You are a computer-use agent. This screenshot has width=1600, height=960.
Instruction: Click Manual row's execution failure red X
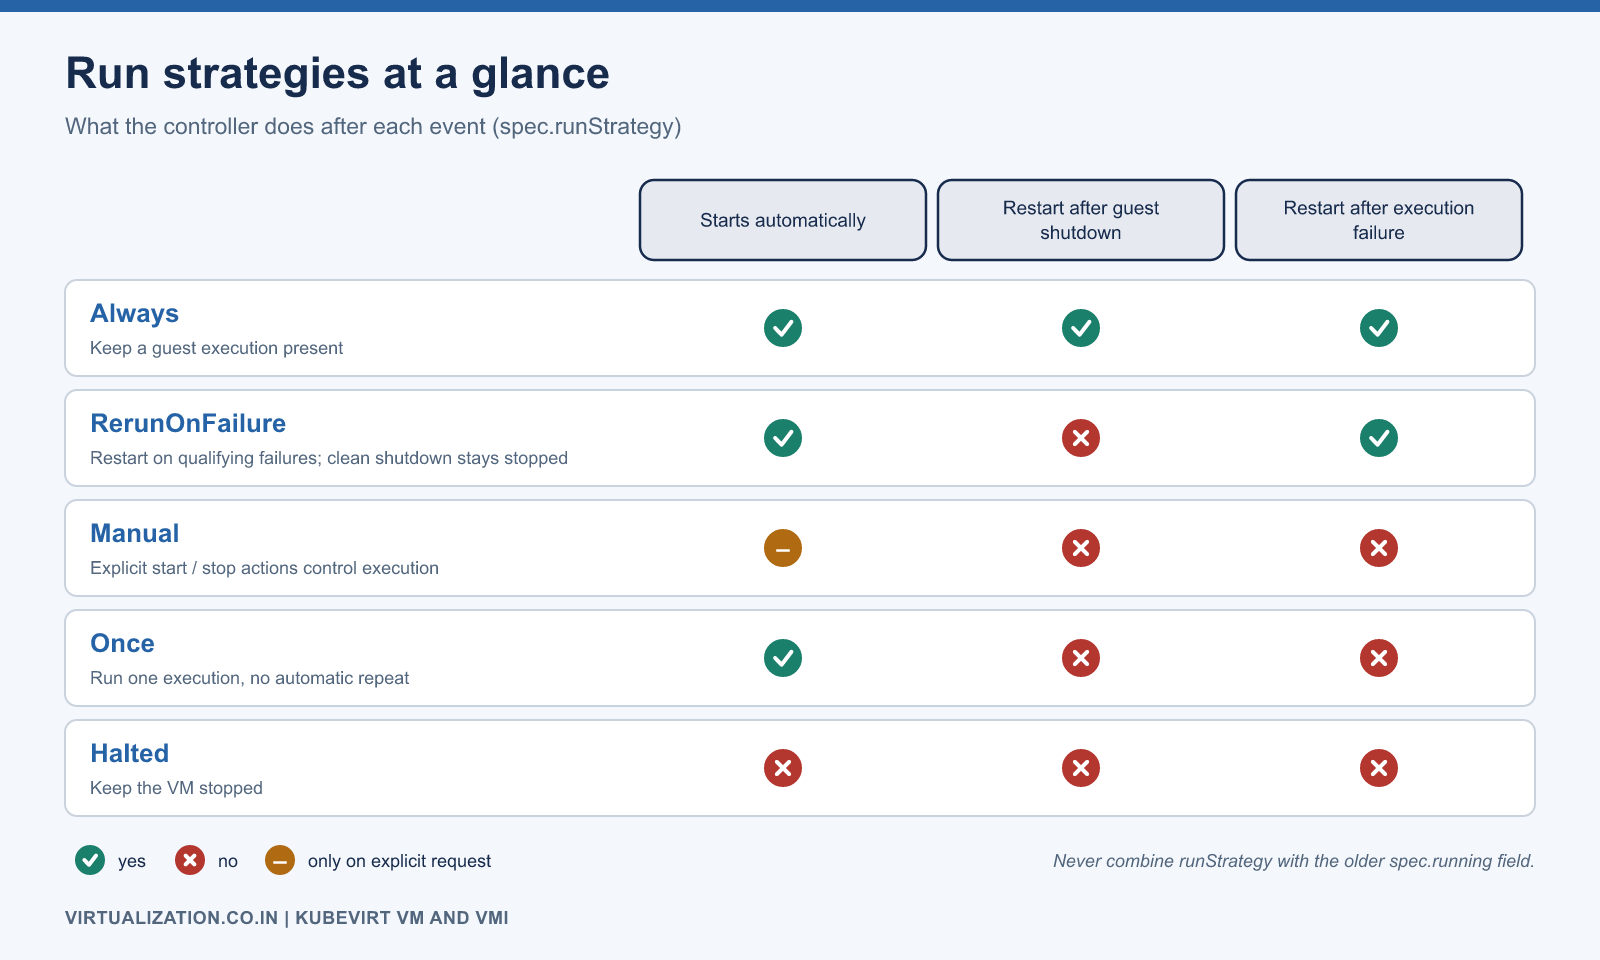click(1379, 548)
